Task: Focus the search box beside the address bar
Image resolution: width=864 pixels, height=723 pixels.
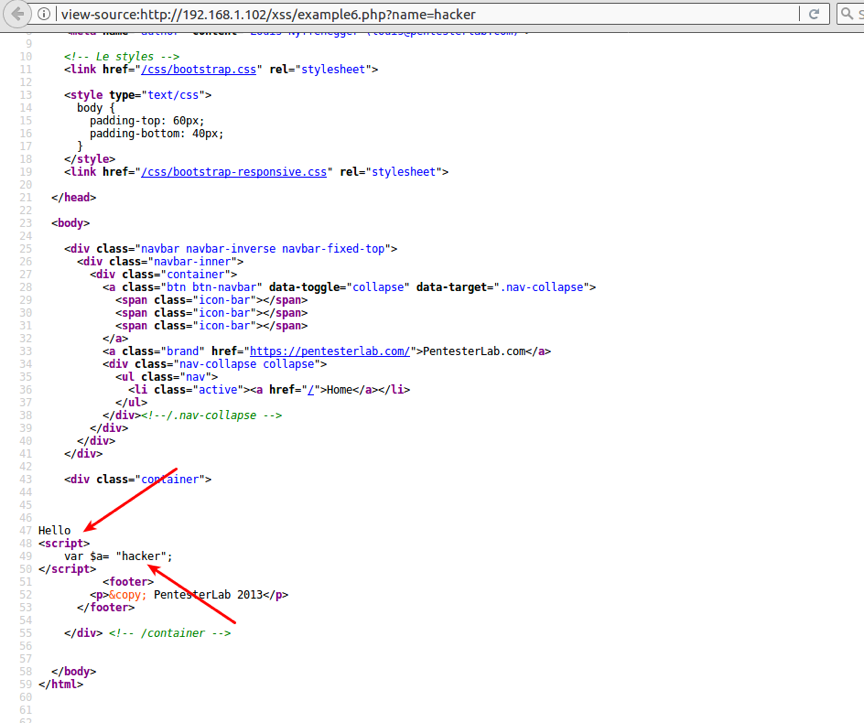Action: pos(855,14)
